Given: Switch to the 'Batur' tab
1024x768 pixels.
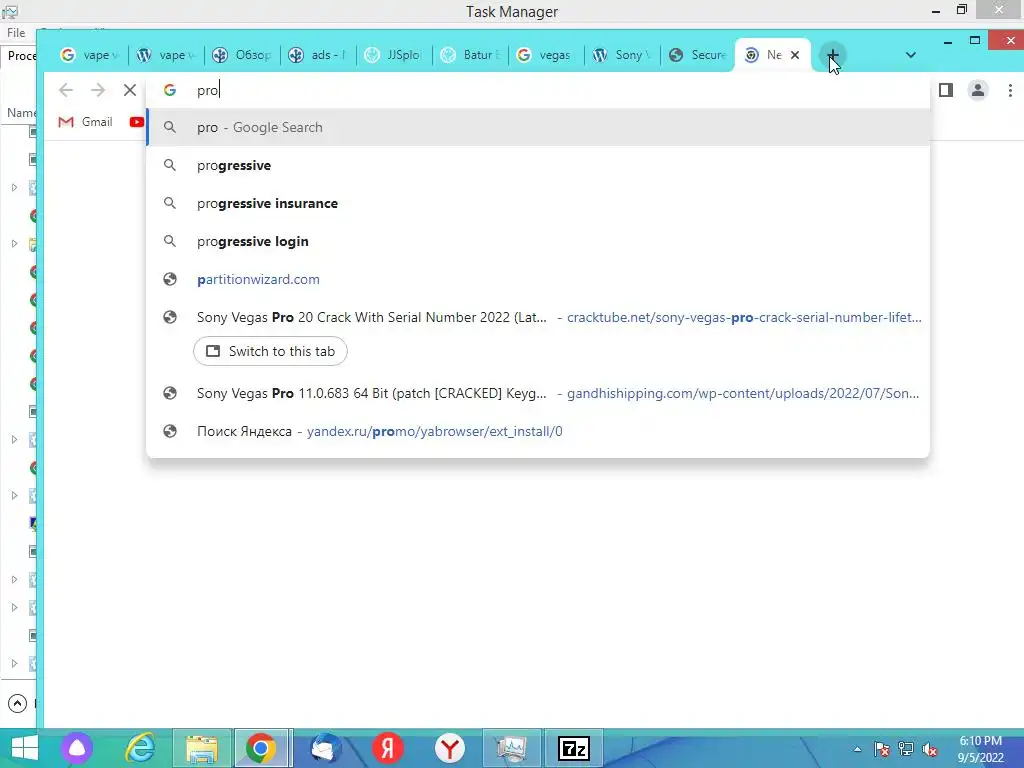Looking at the screenshot, I should (470, 56).
